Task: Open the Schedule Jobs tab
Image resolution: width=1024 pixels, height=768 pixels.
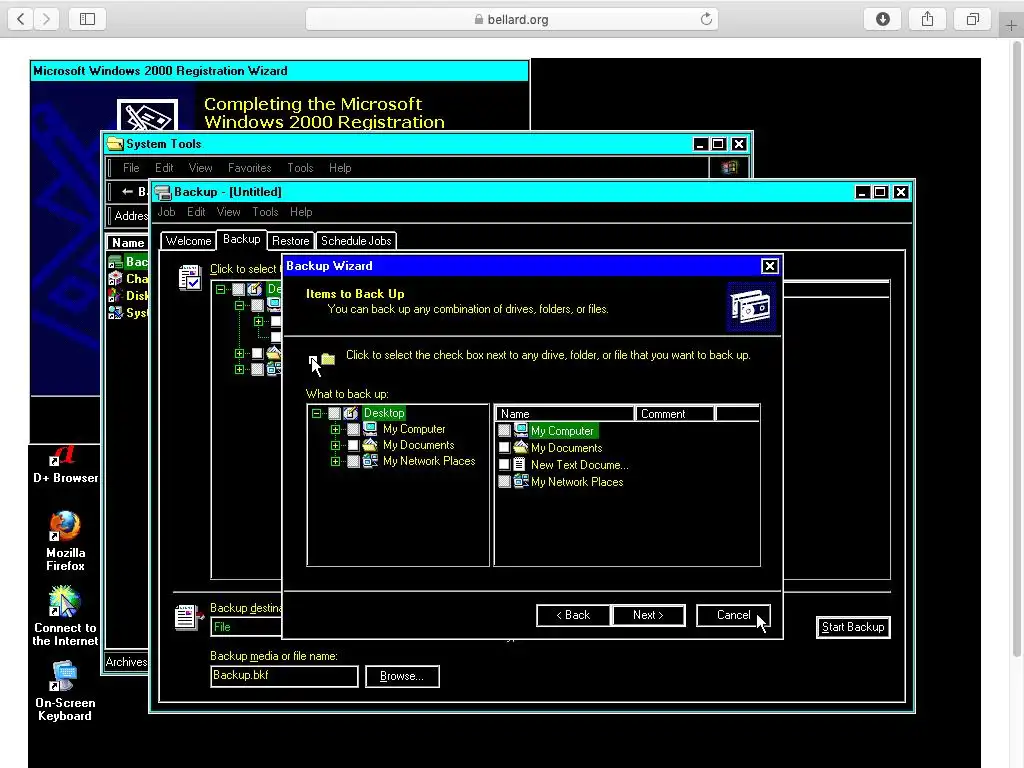Action: [356, 241]
